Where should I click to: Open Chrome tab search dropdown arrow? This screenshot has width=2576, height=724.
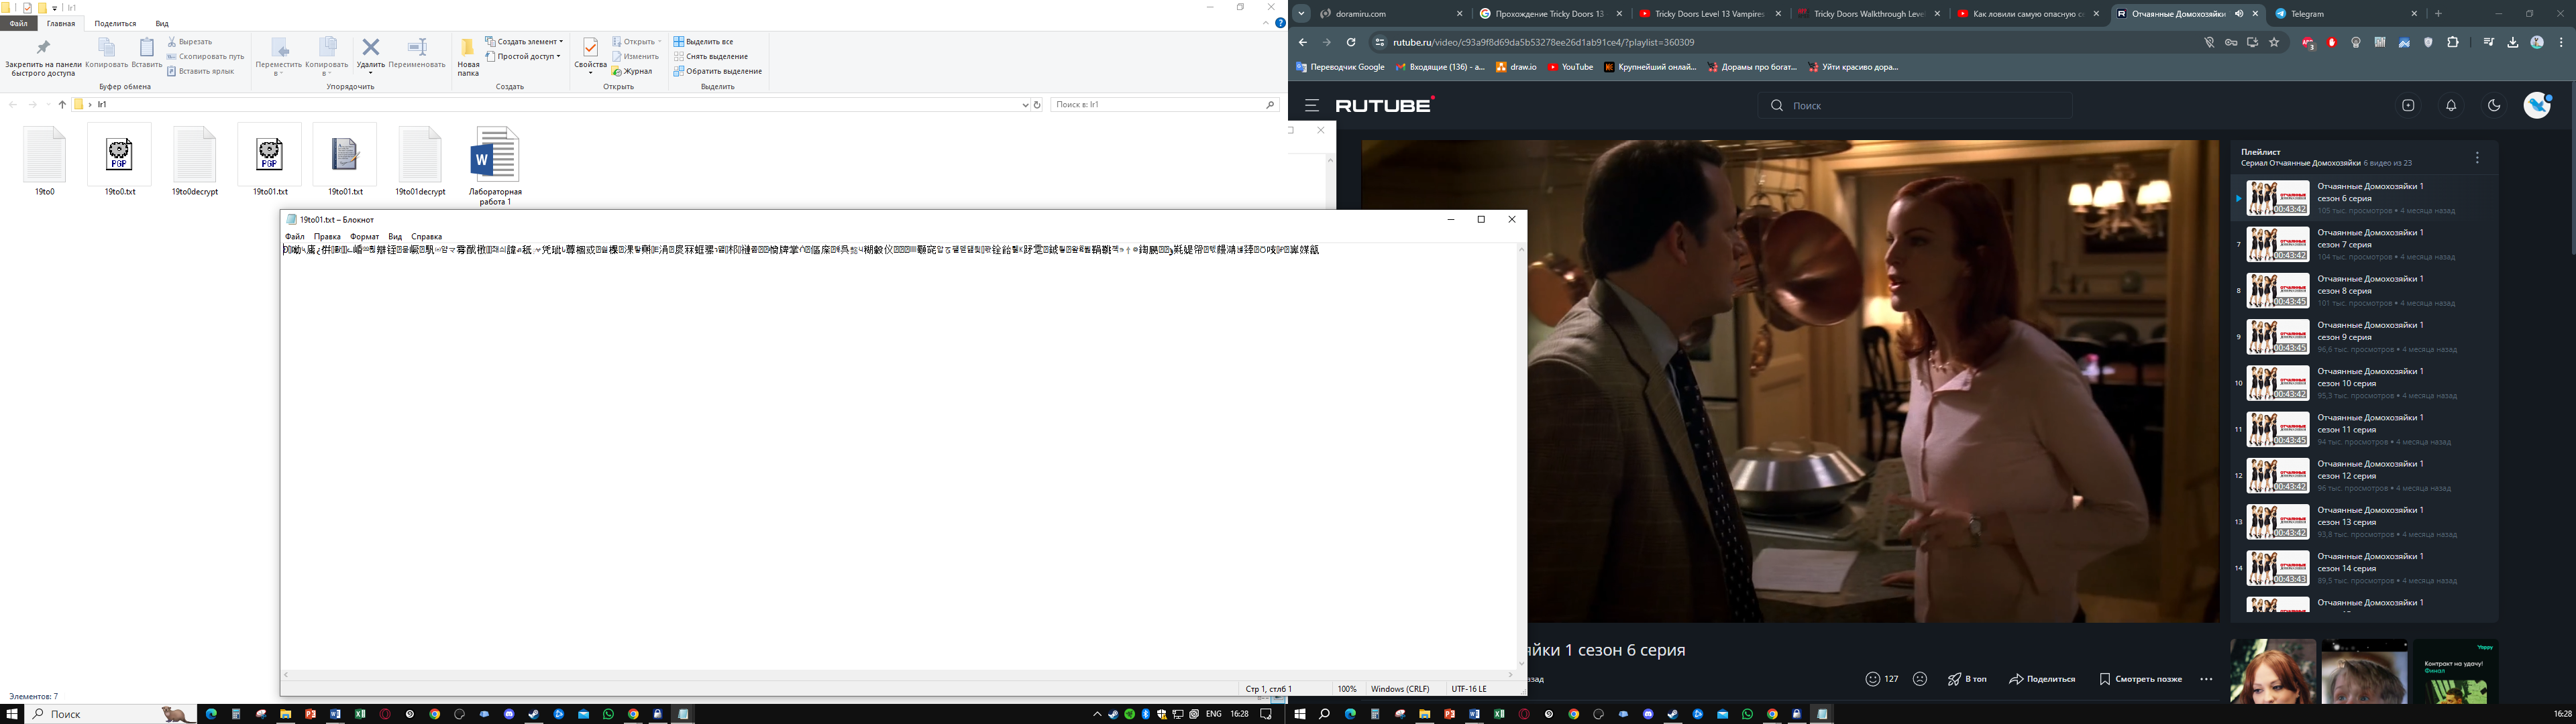[x=1301, y=14]
